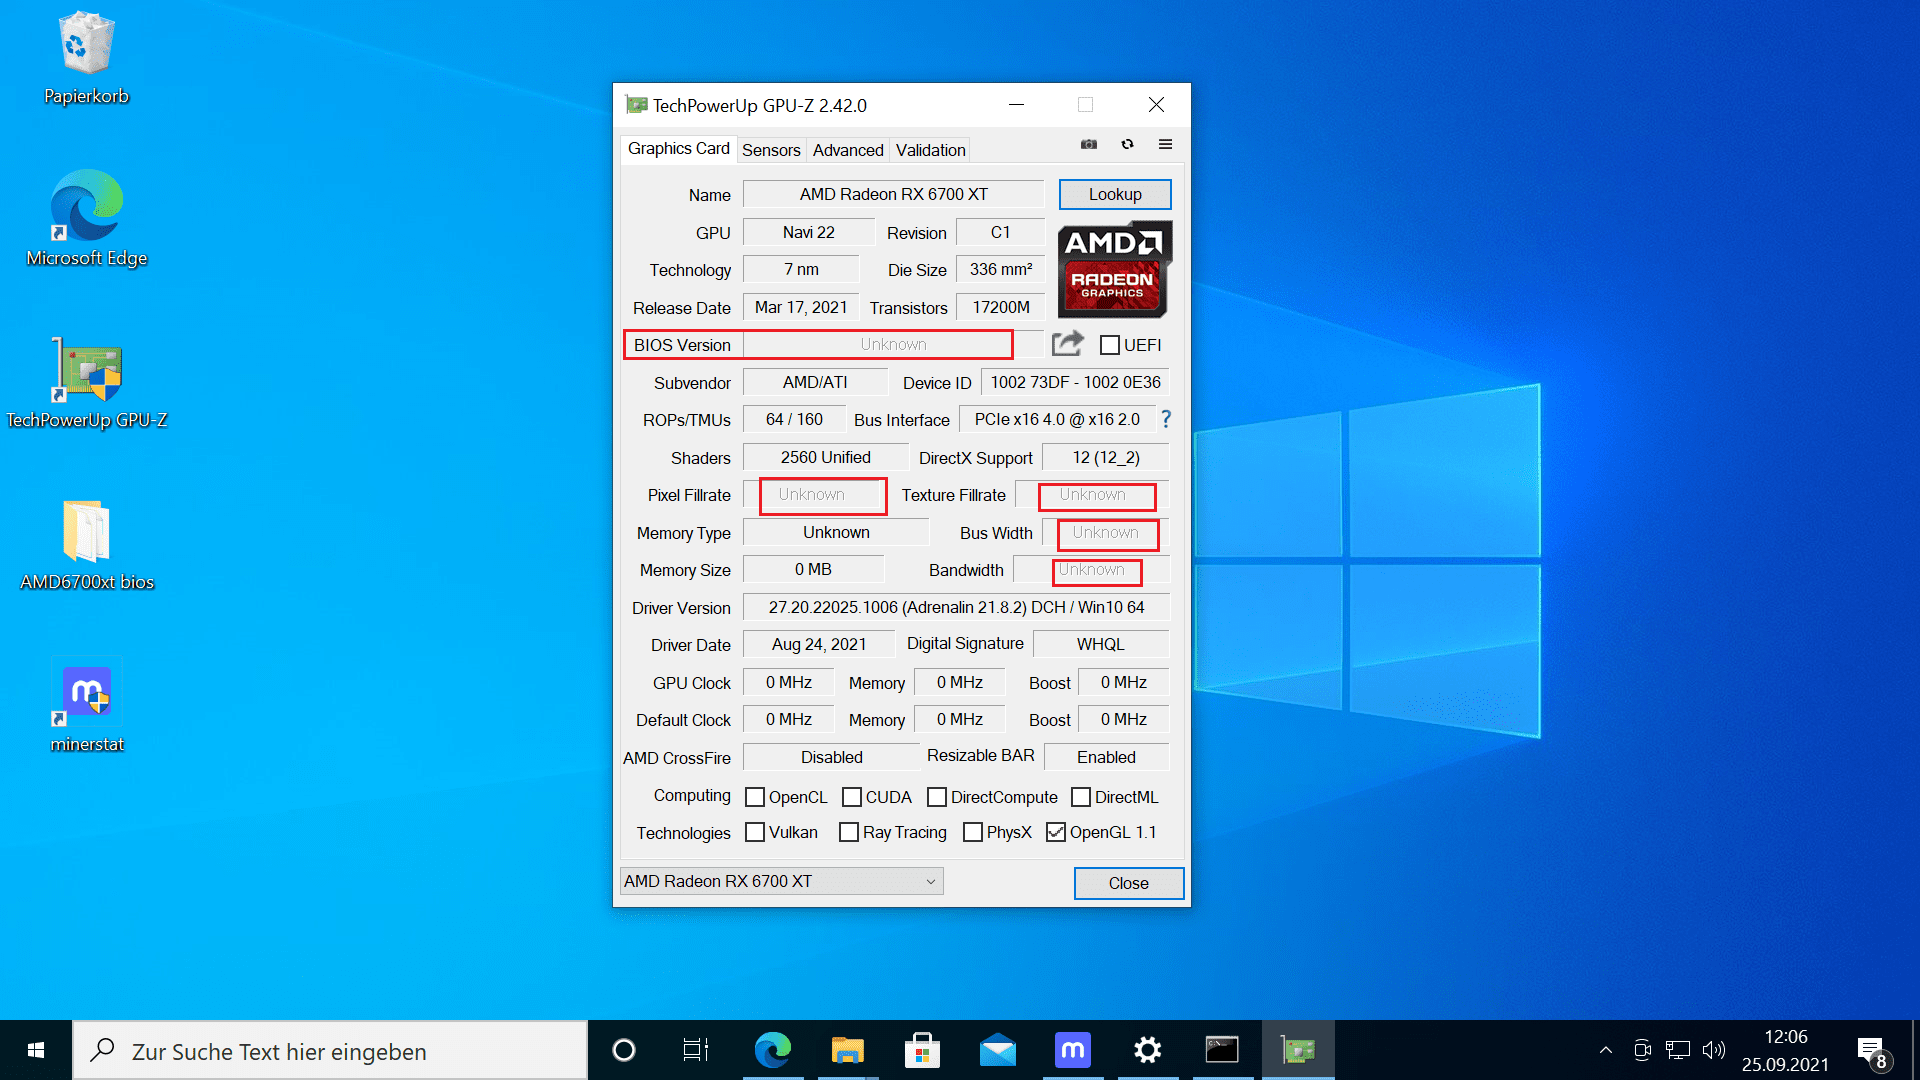Click the Windows search box
This screenshot has width=1920, height=1080.
point(330,1050)
